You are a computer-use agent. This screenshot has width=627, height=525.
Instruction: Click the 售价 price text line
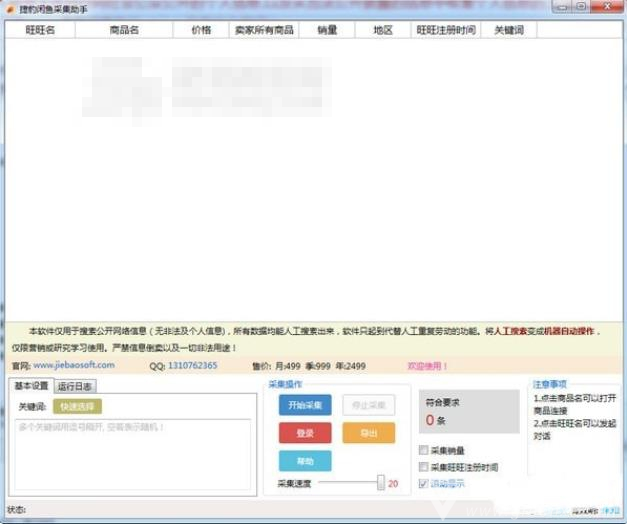[309, 366]
